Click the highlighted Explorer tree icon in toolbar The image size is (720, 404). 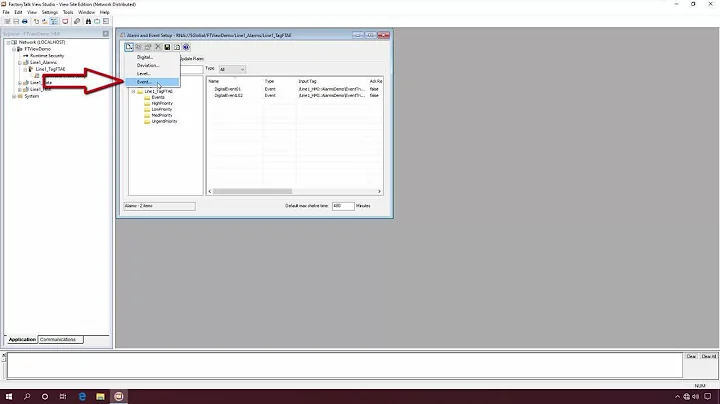pyautogui.click(x=54, y=22)
